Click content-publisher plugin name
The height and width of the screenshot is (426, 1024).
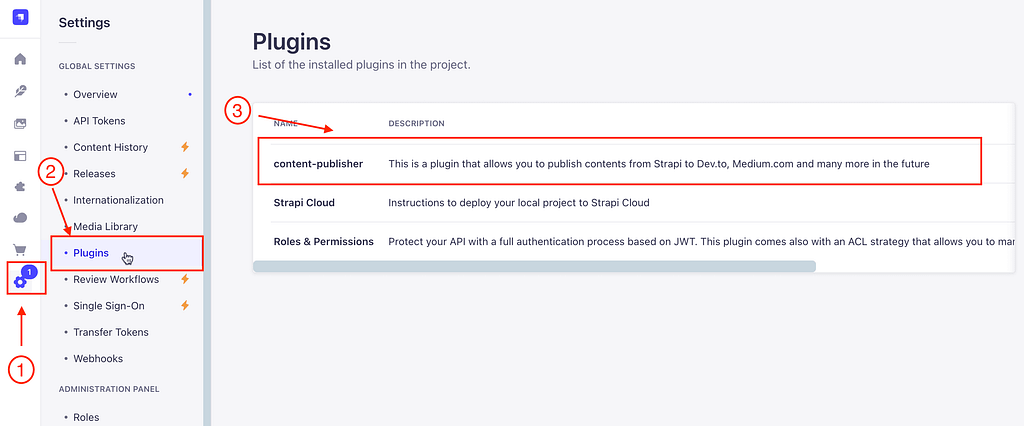point(318,164)
